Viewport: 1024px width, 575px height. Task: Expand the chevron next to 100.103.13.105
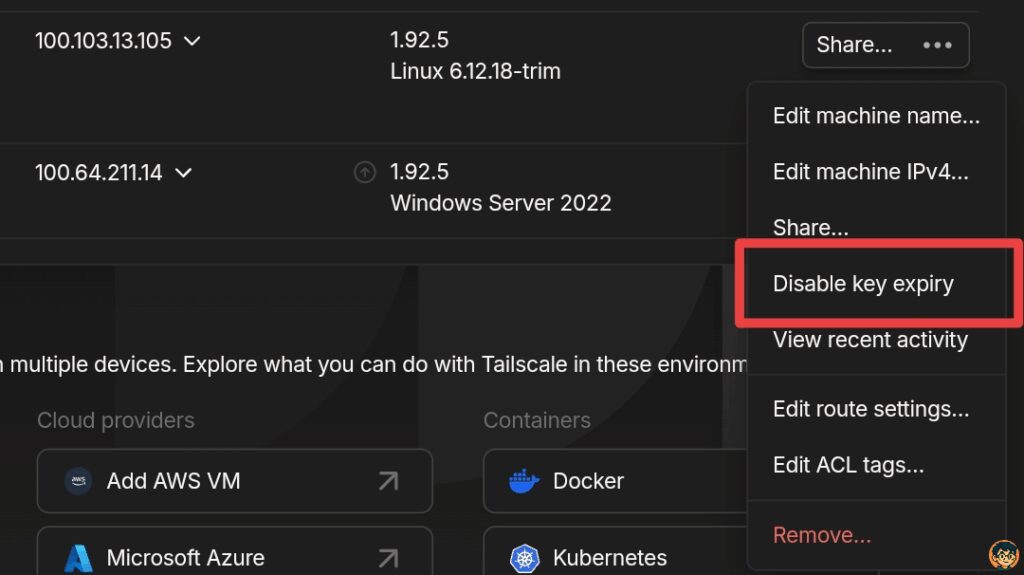193,42
